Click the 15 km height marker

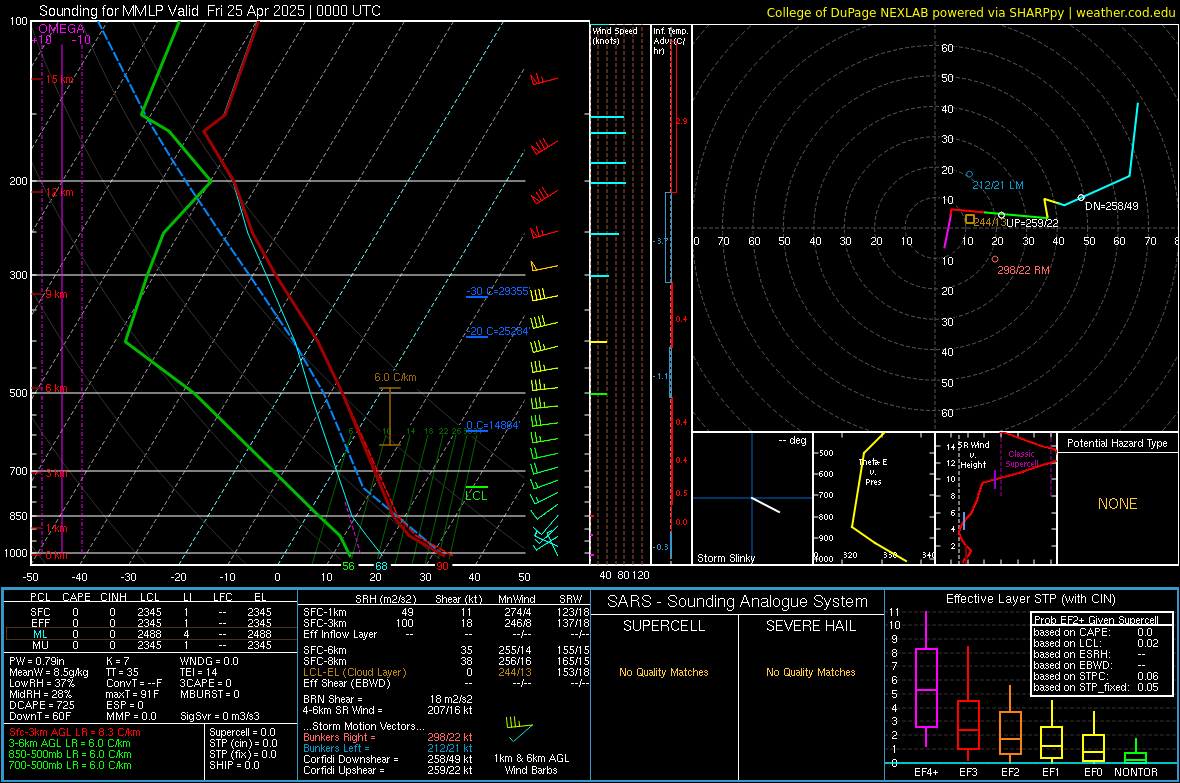(x=59, y=79)
